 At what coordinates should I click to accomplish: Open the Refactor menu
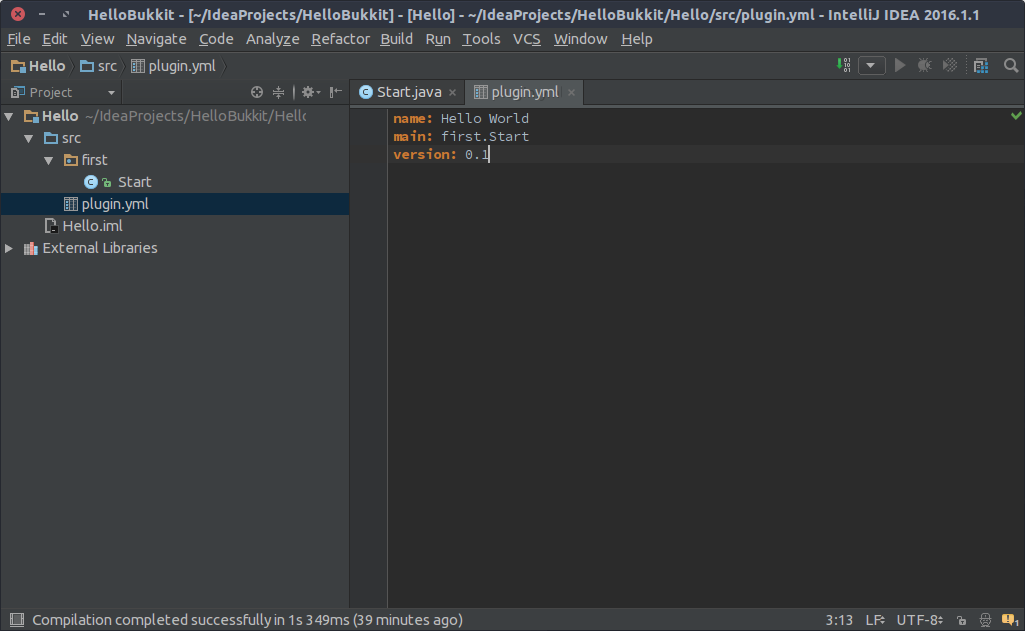[340, 39]
